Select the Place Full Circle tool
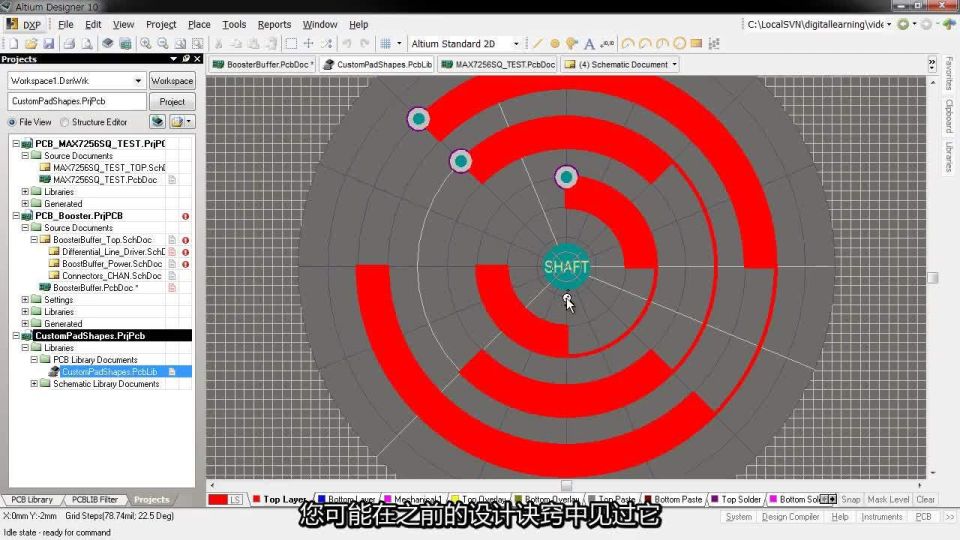This screenshot has height=540, width=960. [x=680, y=44]
